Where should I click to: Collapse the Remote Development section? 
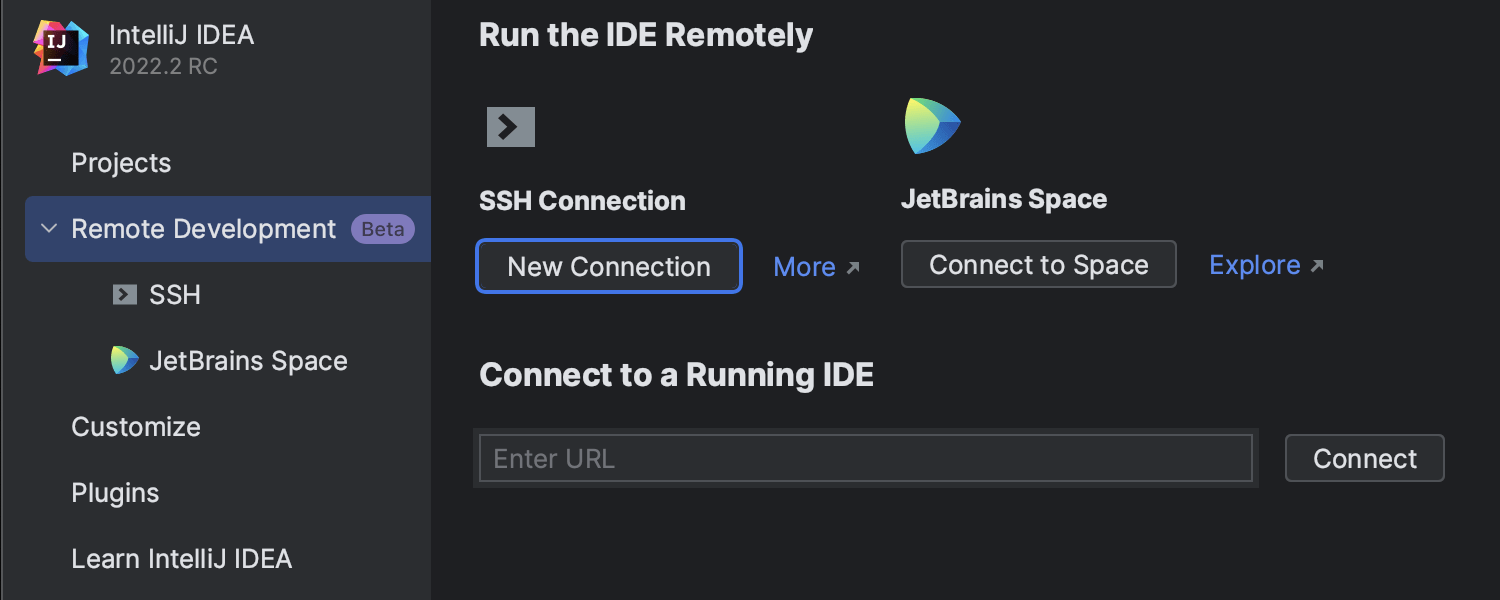(48, 229)
